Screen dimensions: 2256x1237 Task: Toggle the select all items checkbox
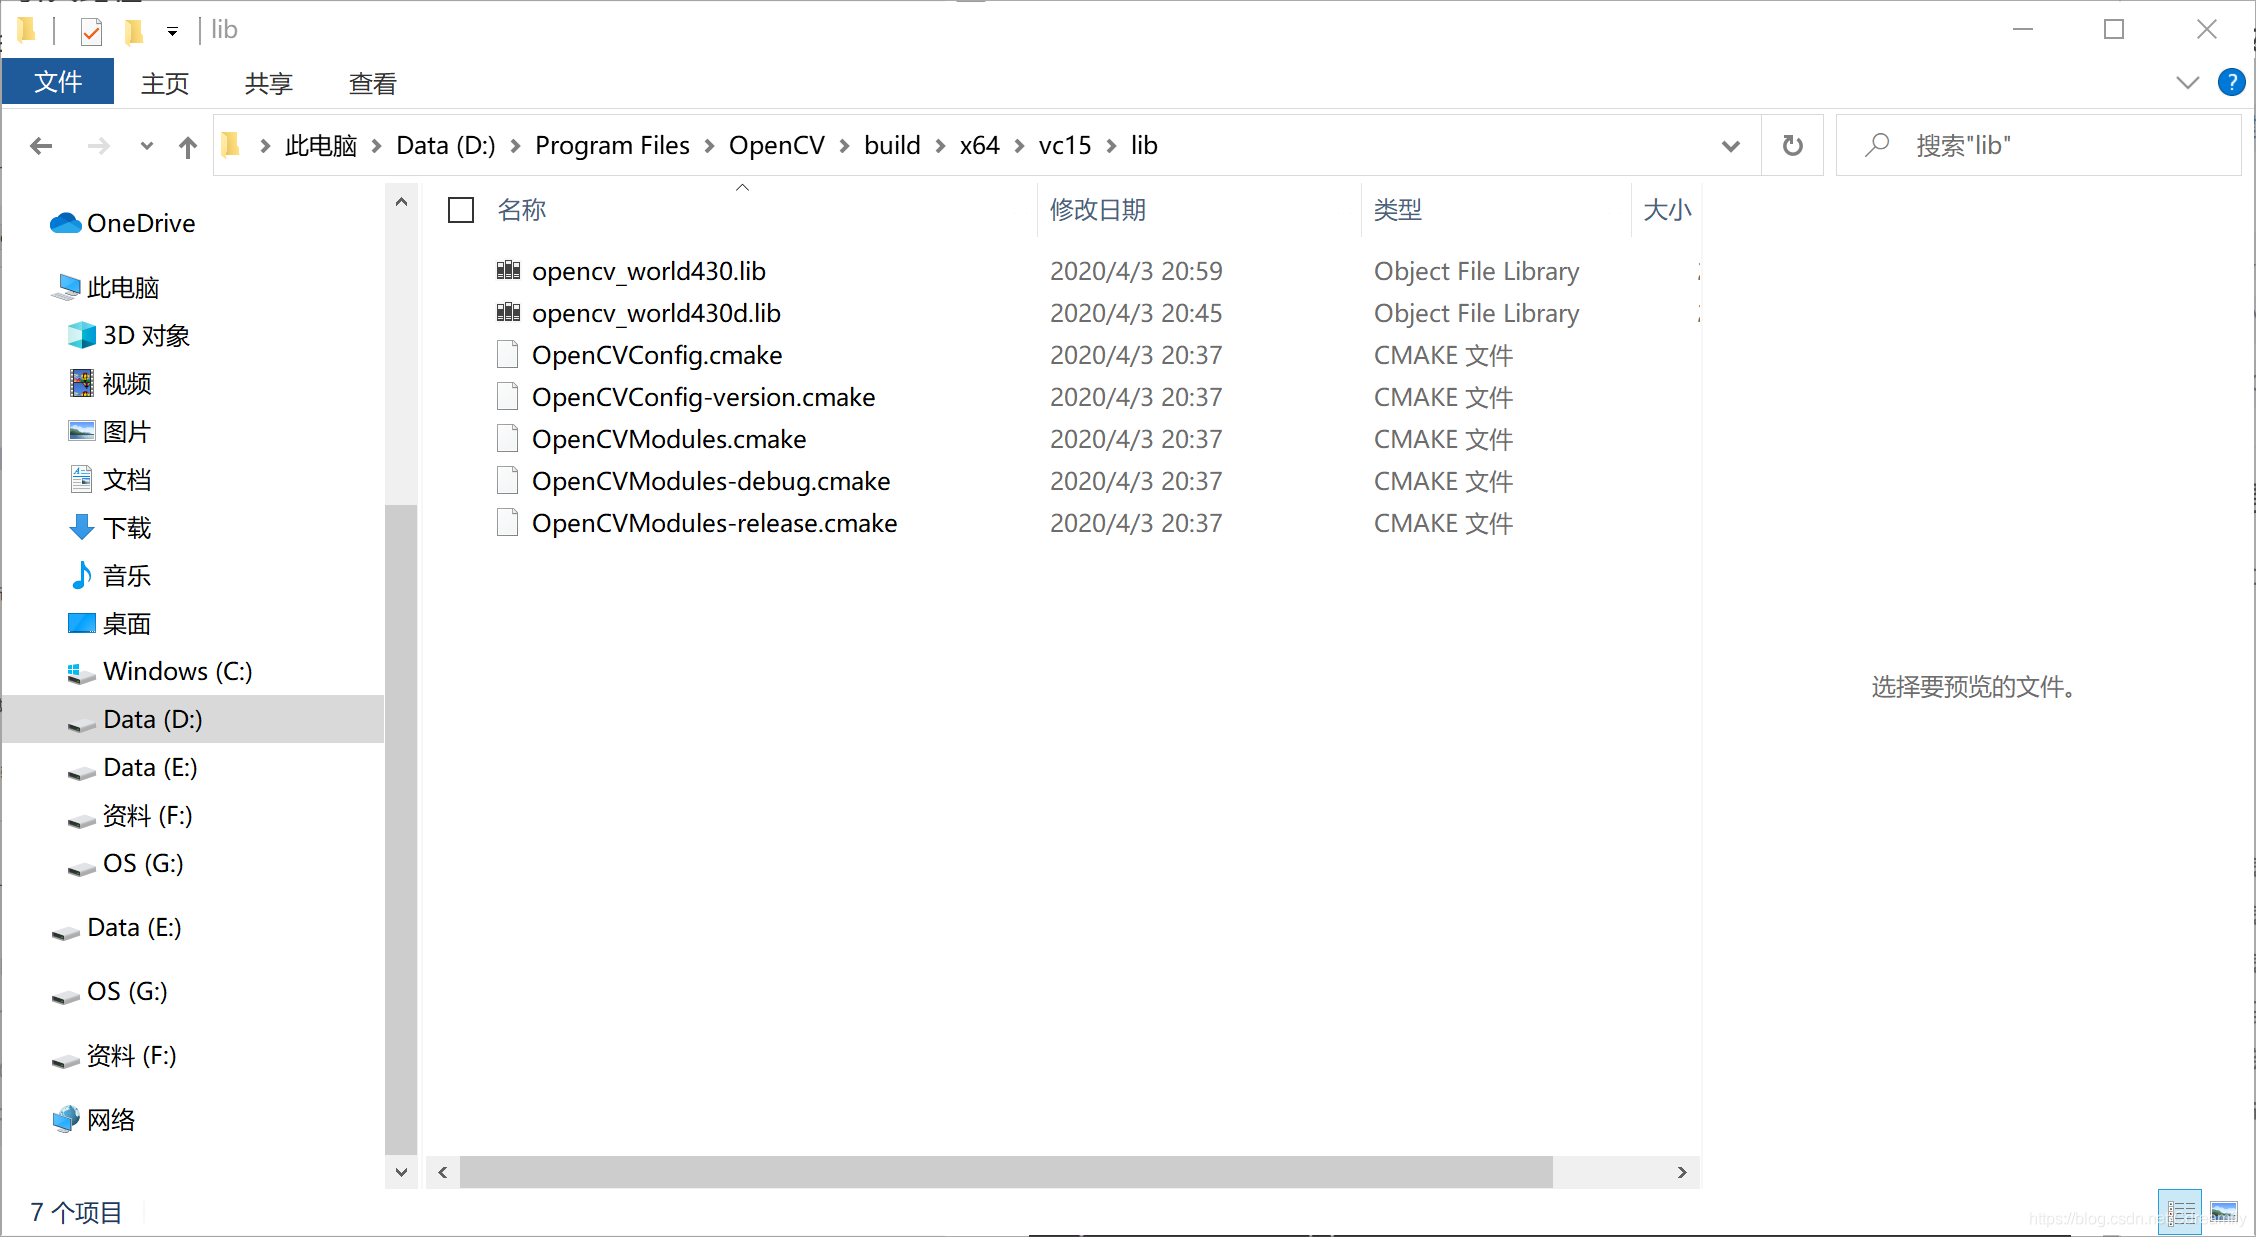click(461, 210)
